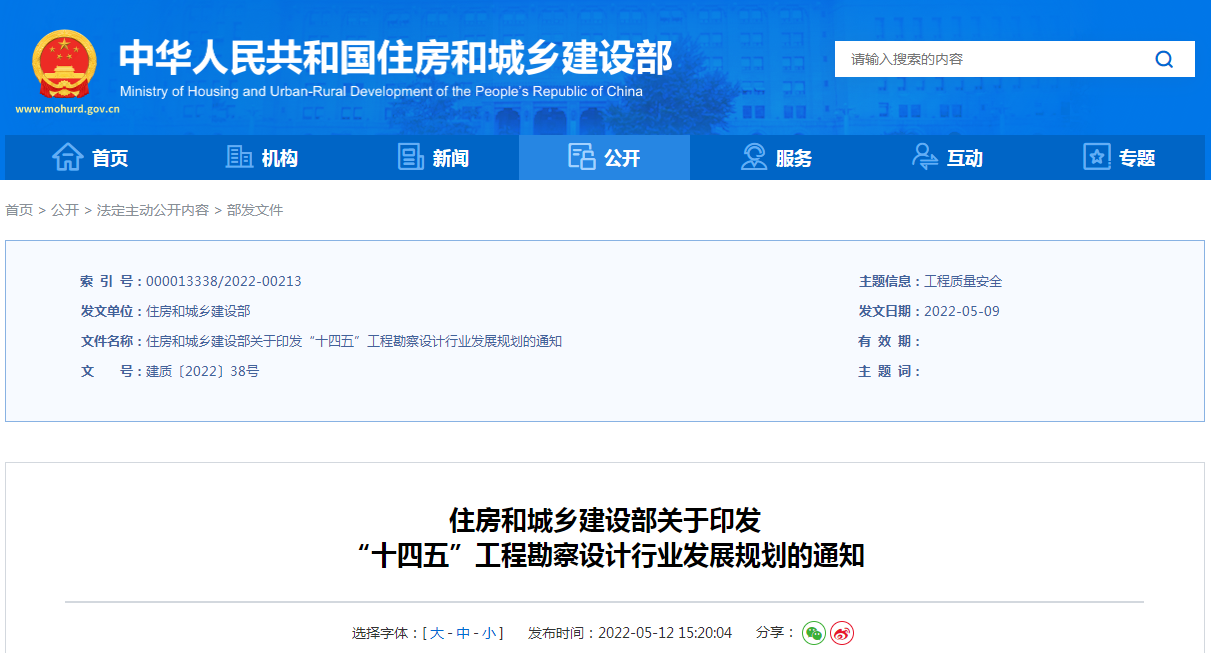Click the building icon for 机构
Viewport: 1211px width, 653px height.
(239, 158)
